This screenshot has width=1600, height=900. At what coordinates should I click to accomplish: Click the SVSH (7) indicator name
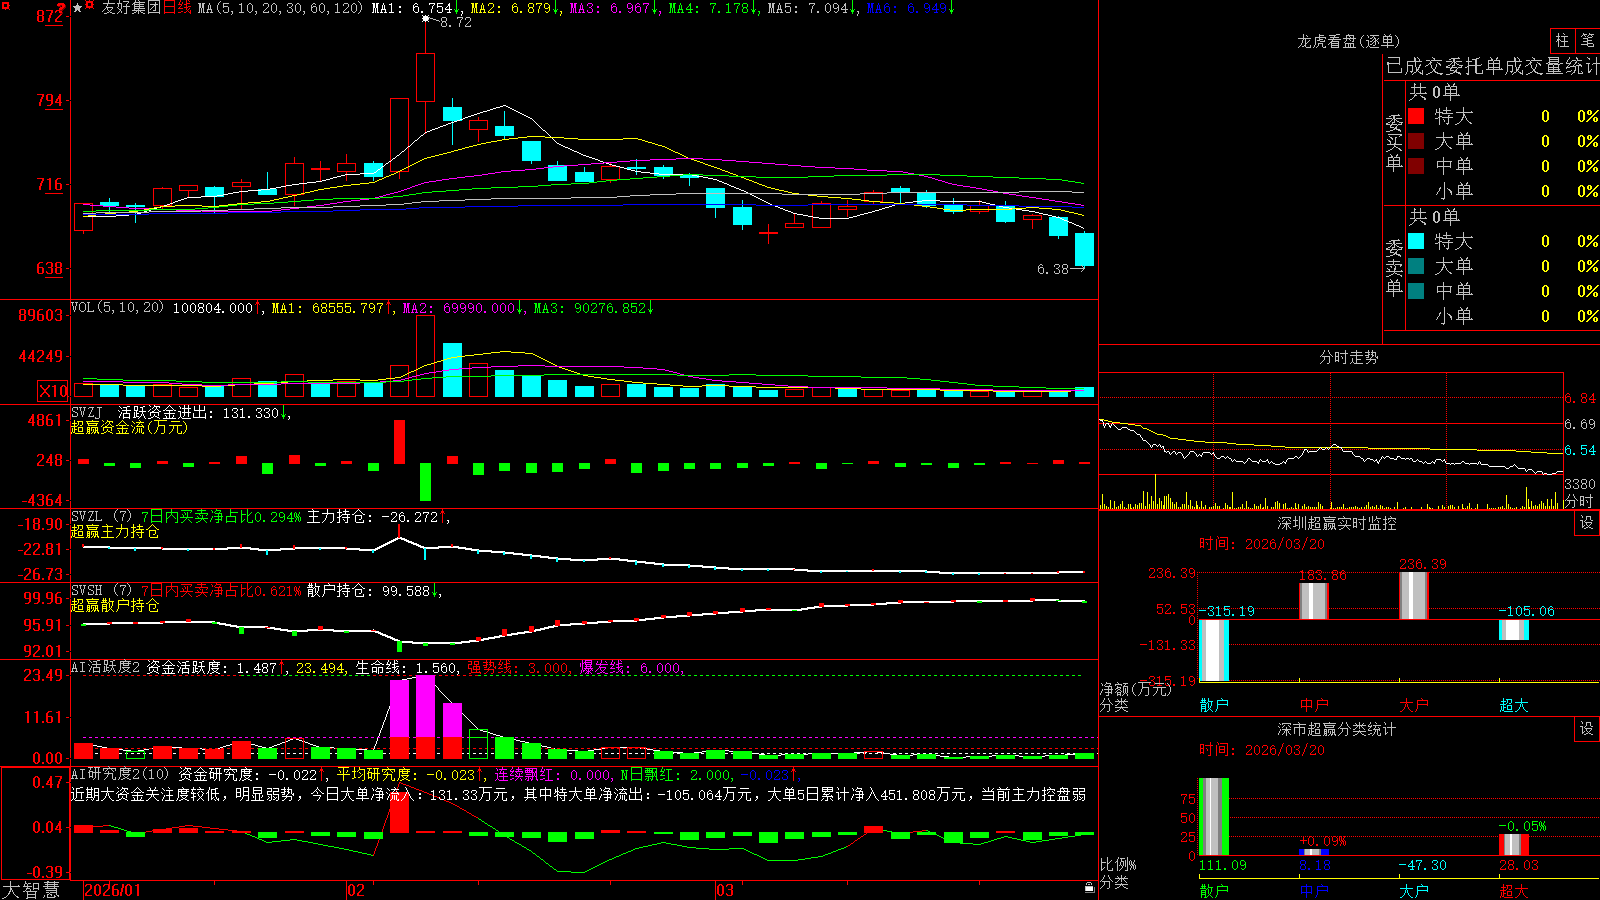click(x=101, y=591)
